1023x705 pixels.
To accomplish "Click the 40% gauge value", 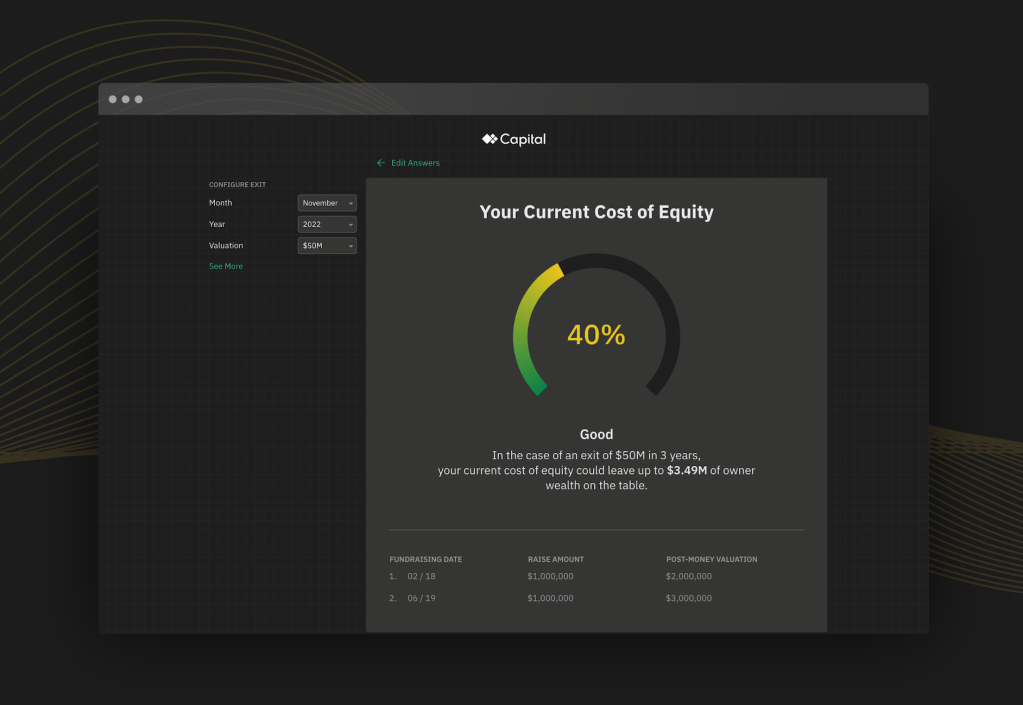I will (596, 335).
